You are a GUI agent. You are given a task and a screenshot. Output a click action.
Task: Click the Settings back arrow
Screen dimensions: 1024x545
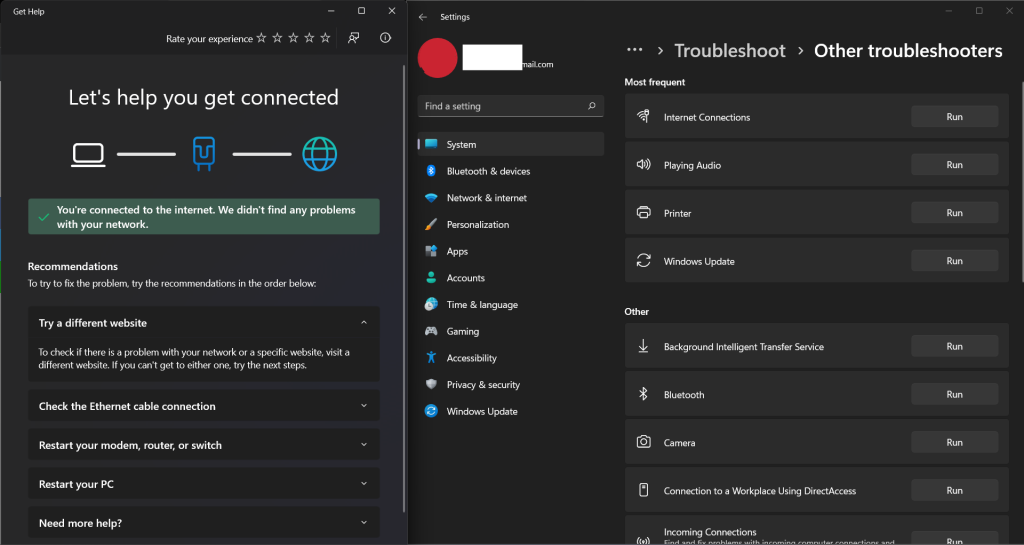tap(423, 17)
